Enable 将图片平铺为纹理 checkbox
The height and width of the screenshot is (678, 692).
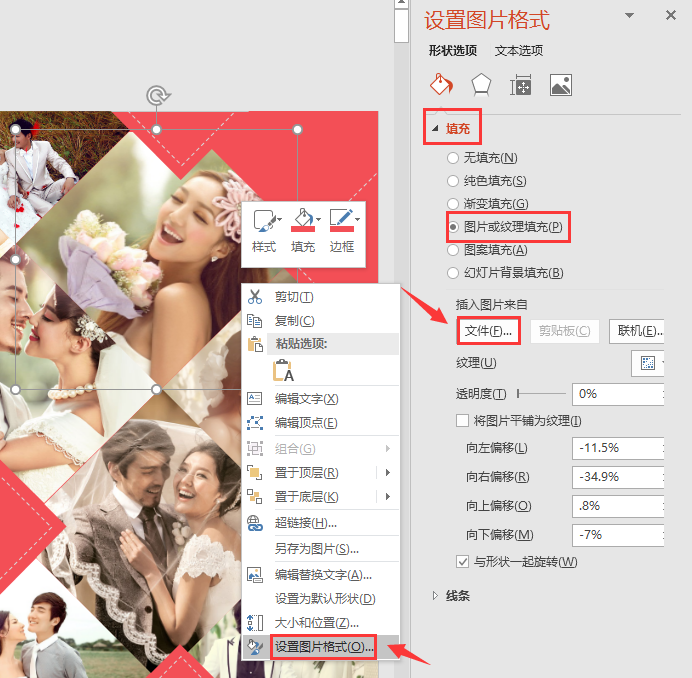click(462, 420)
